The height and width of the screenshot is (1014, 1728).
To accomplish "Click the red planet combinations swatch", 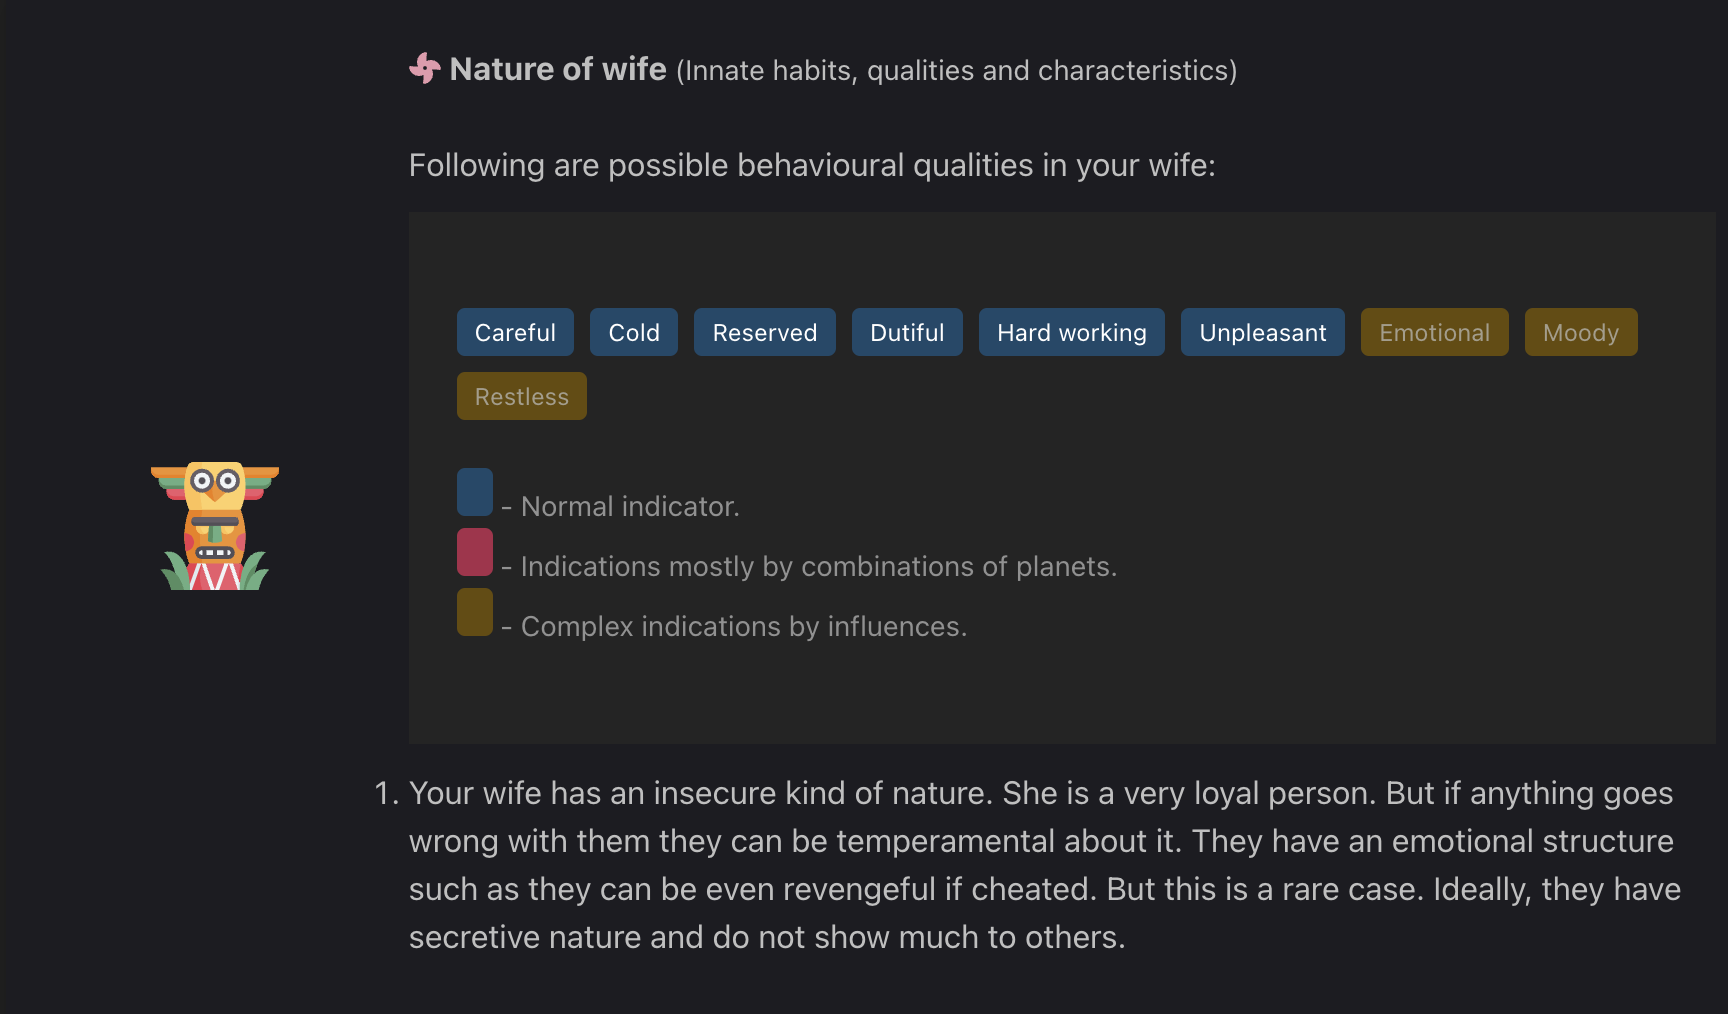I will [x=475, y=552].
